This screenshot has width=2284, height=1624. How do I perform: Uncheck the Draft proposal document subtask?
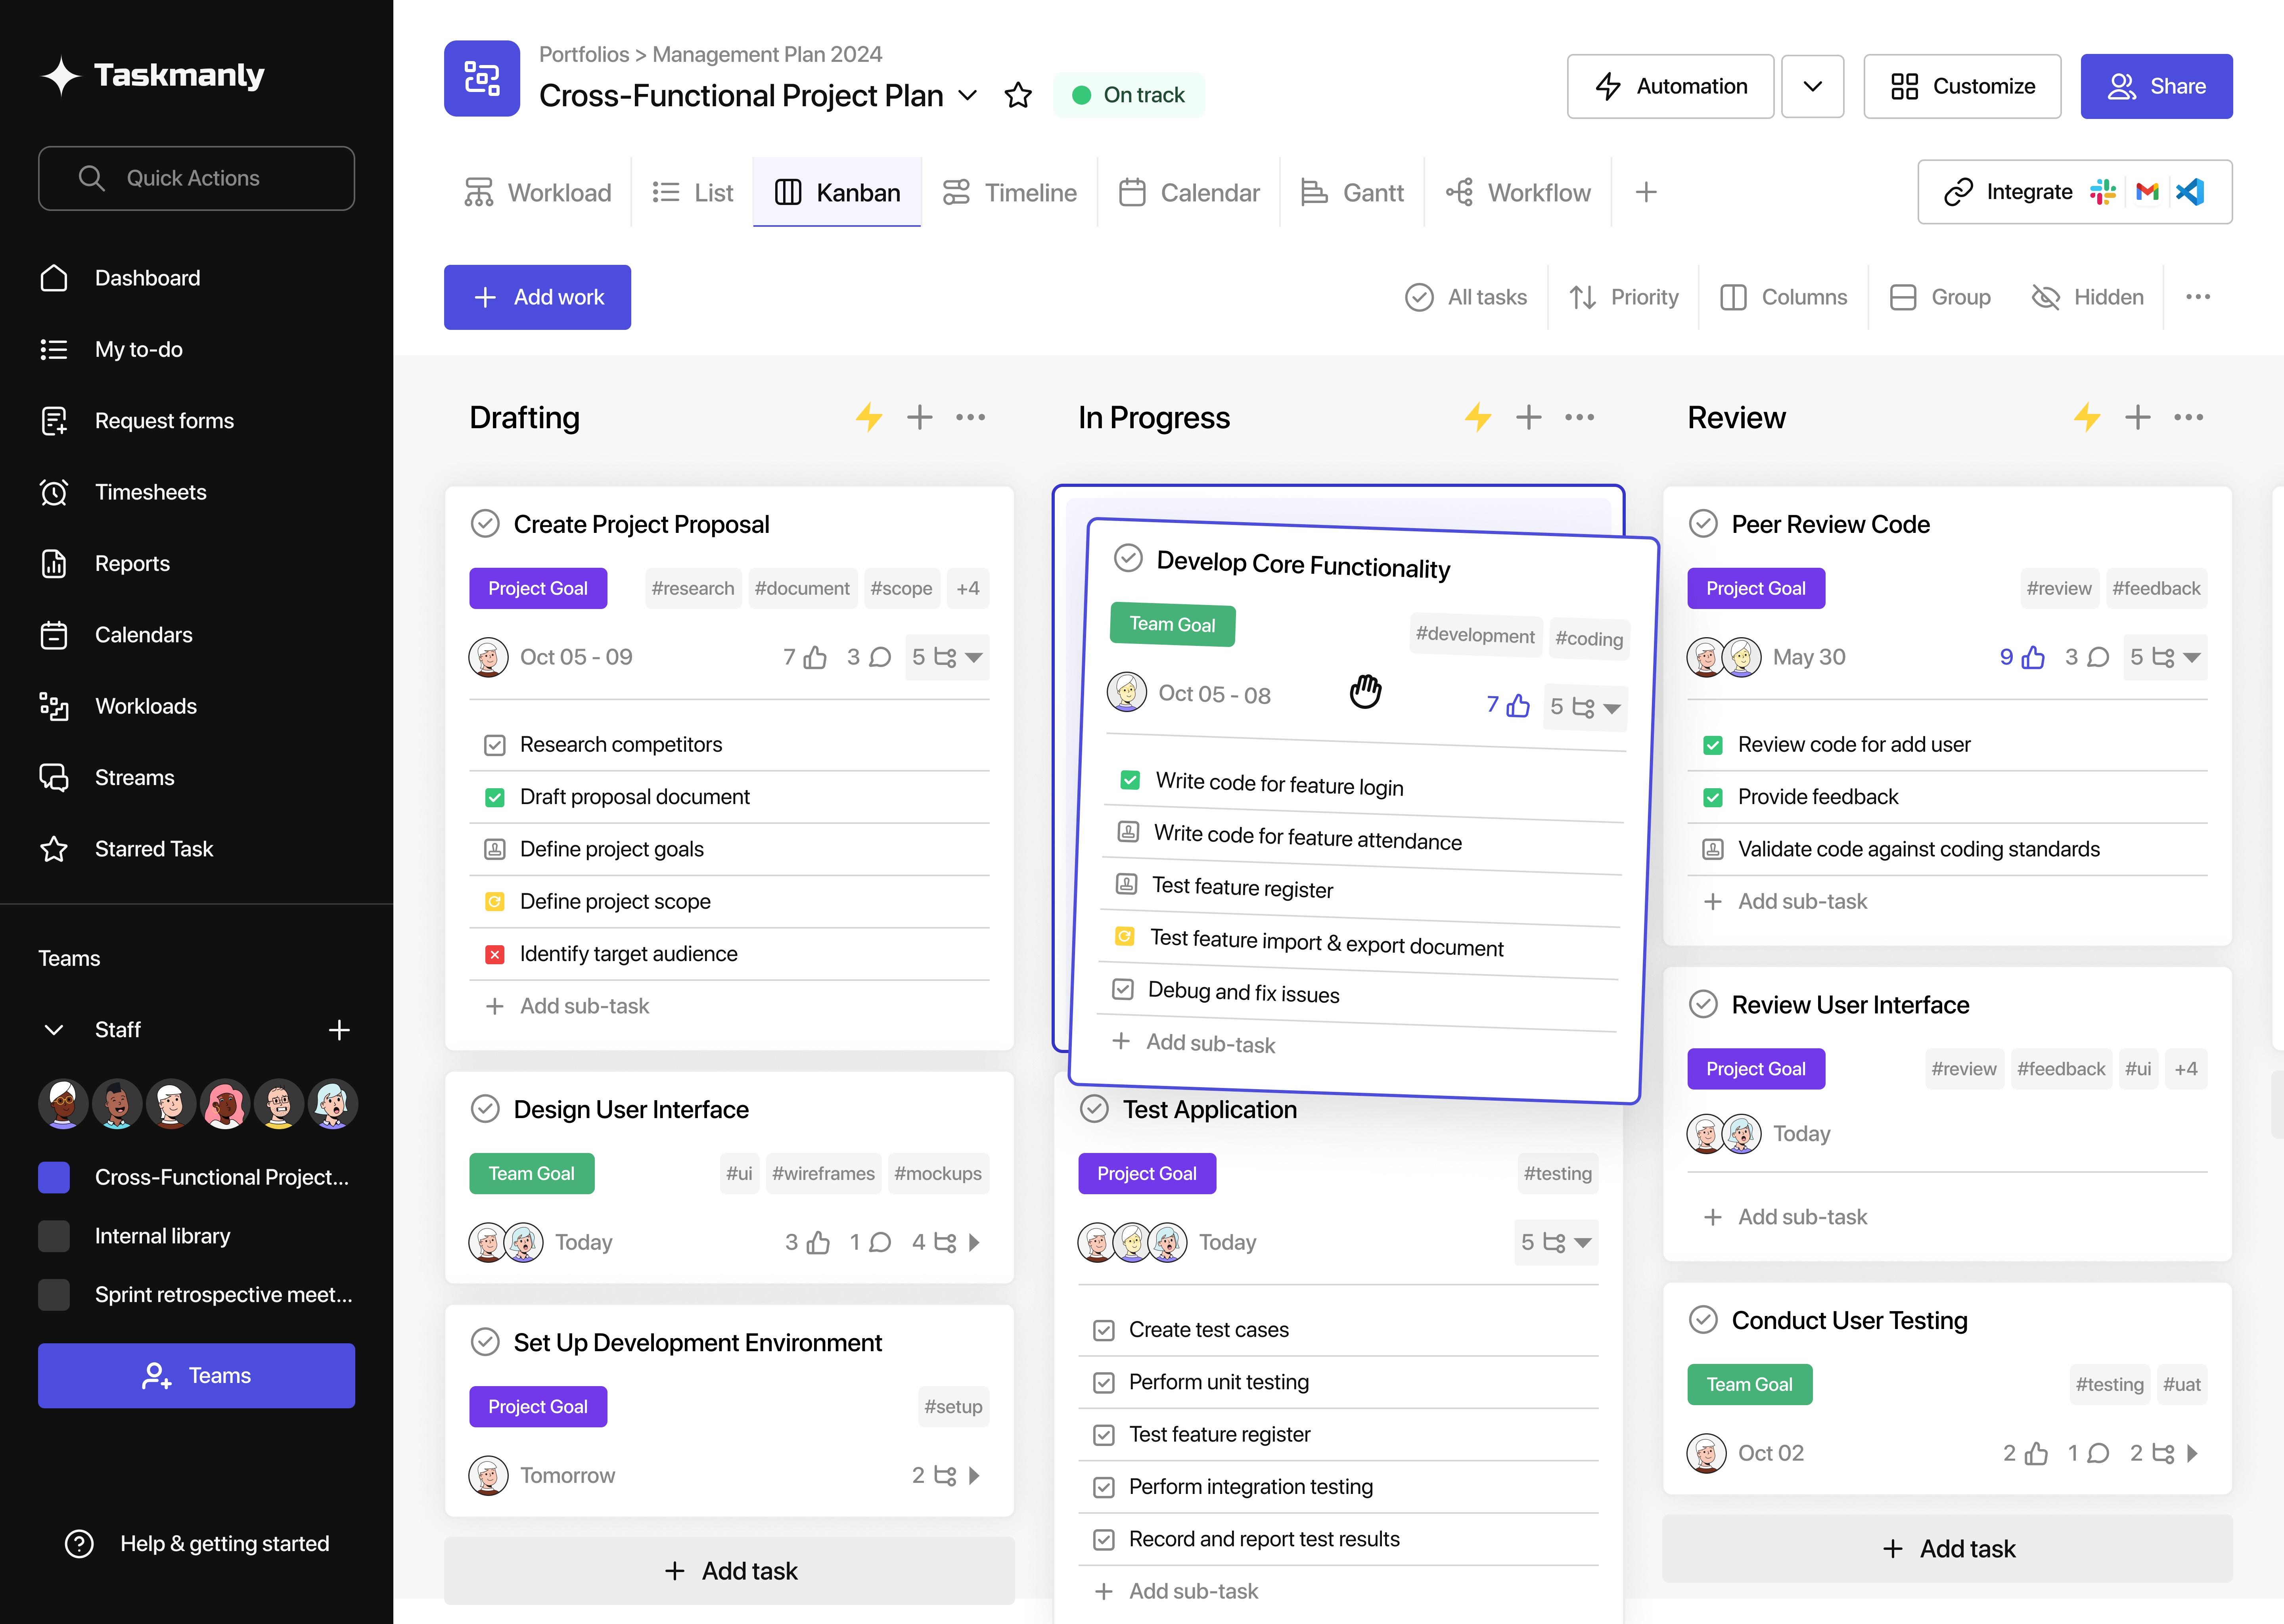(494, 796)
